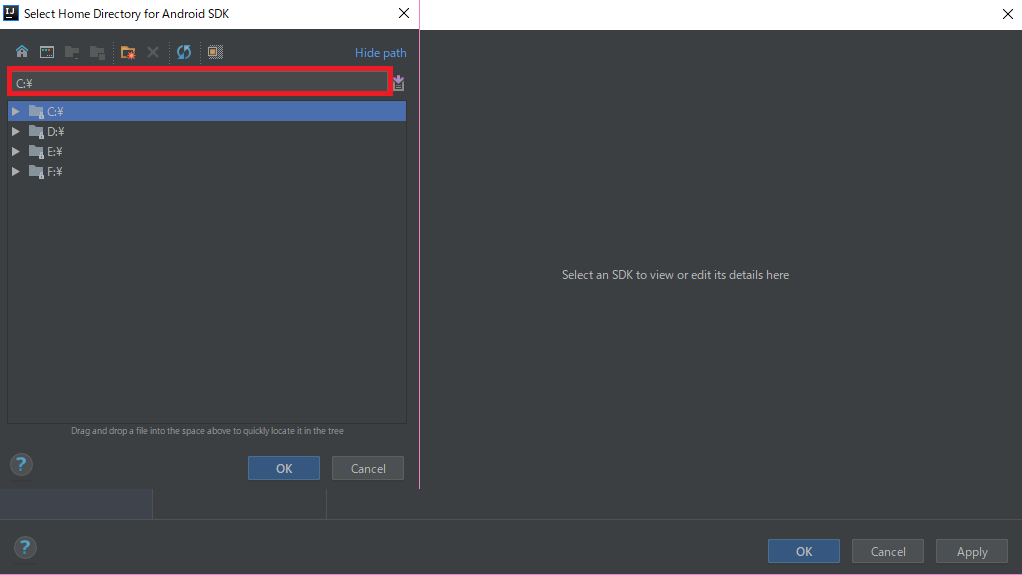Close the Project Structure background window
This screenshot has height=575, width=1022.
pos(1008,14)
